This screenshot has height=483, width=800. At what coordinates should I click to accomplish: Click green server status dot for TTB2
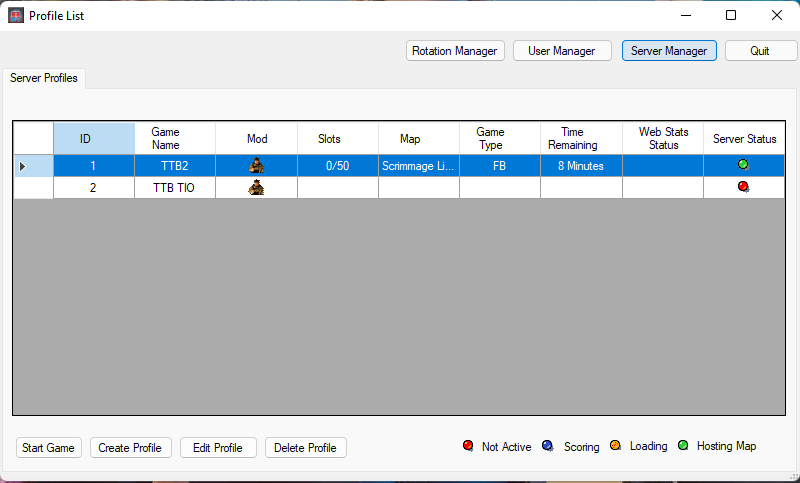pyautogui.click(x=743, y=164)
